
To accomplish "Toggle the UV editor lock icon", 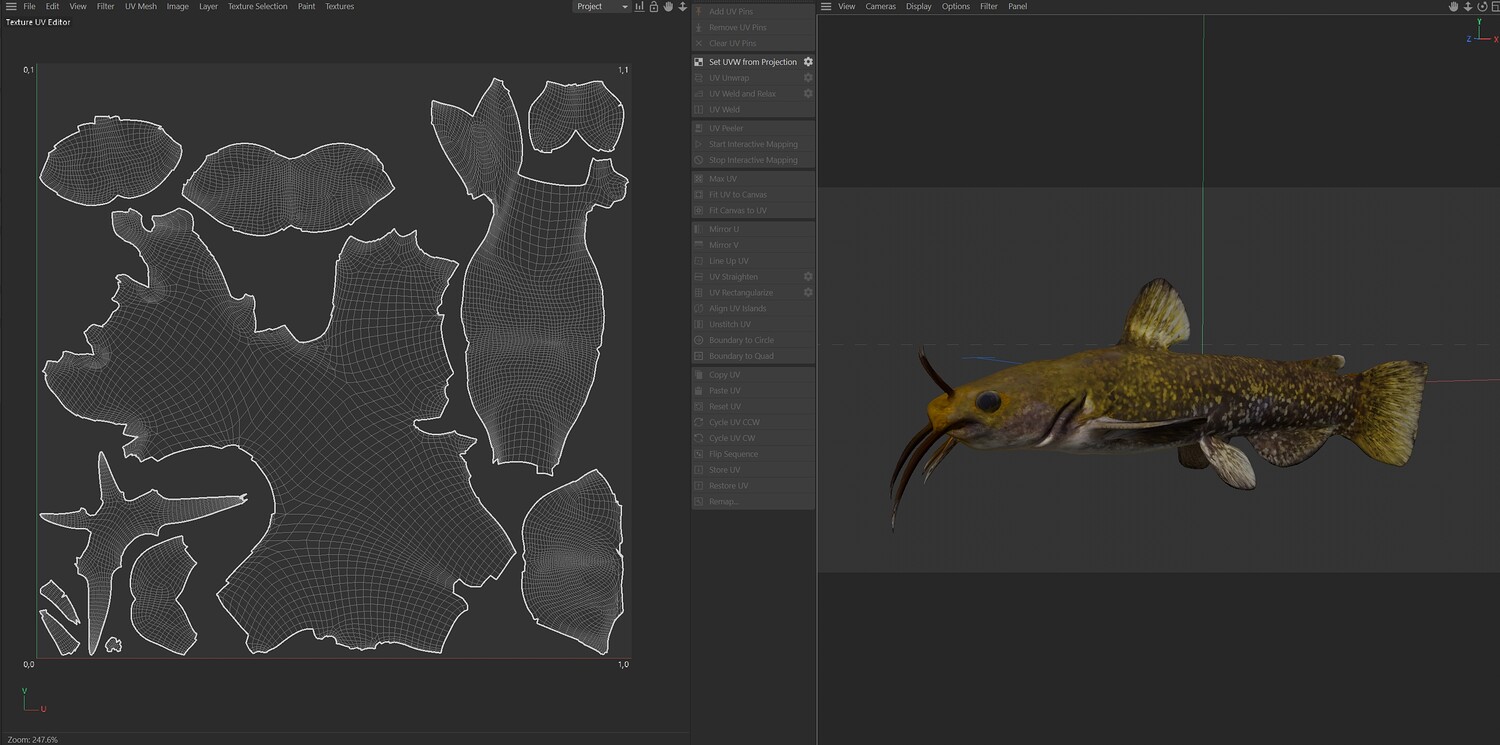I will click(x=654, y=7).
